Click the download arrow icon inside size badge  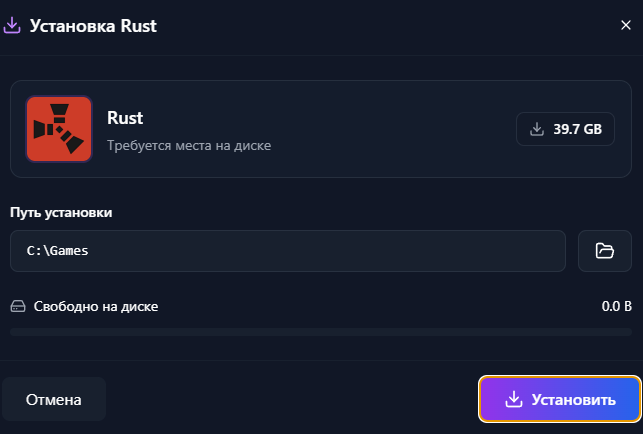tap(536, 129)
